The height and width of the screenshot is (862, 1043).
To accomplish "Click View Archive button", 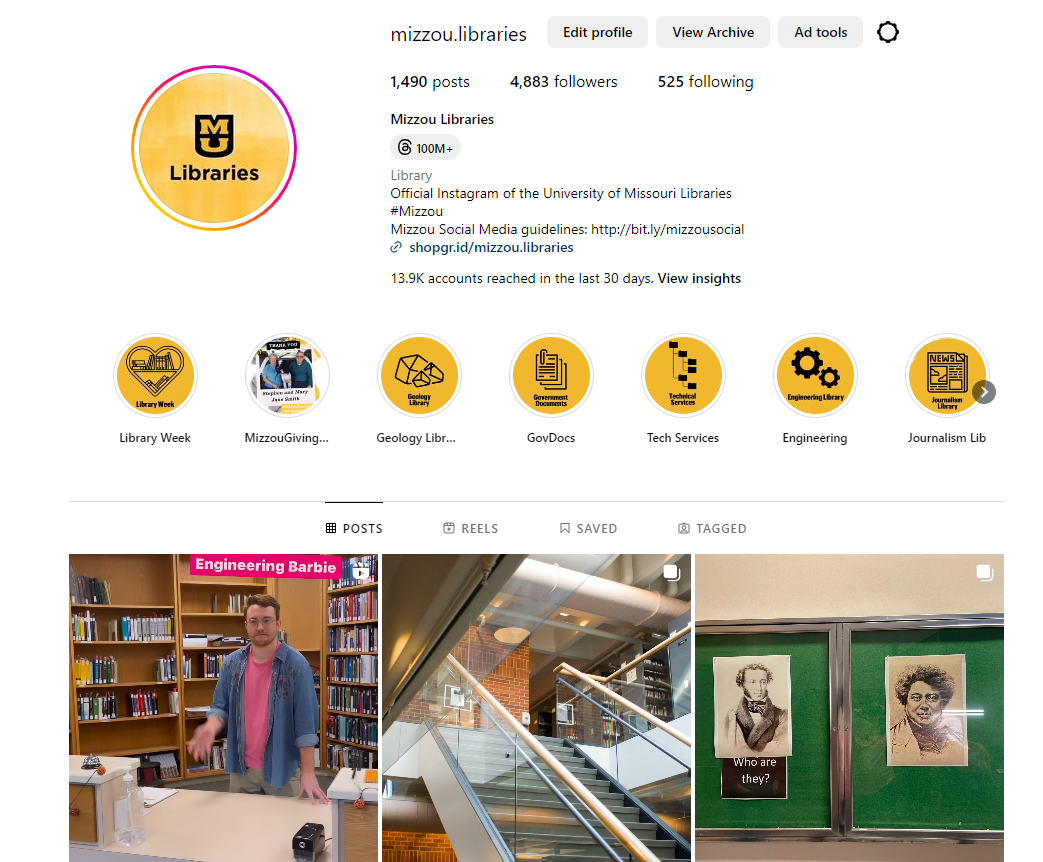I will point(713,32).
